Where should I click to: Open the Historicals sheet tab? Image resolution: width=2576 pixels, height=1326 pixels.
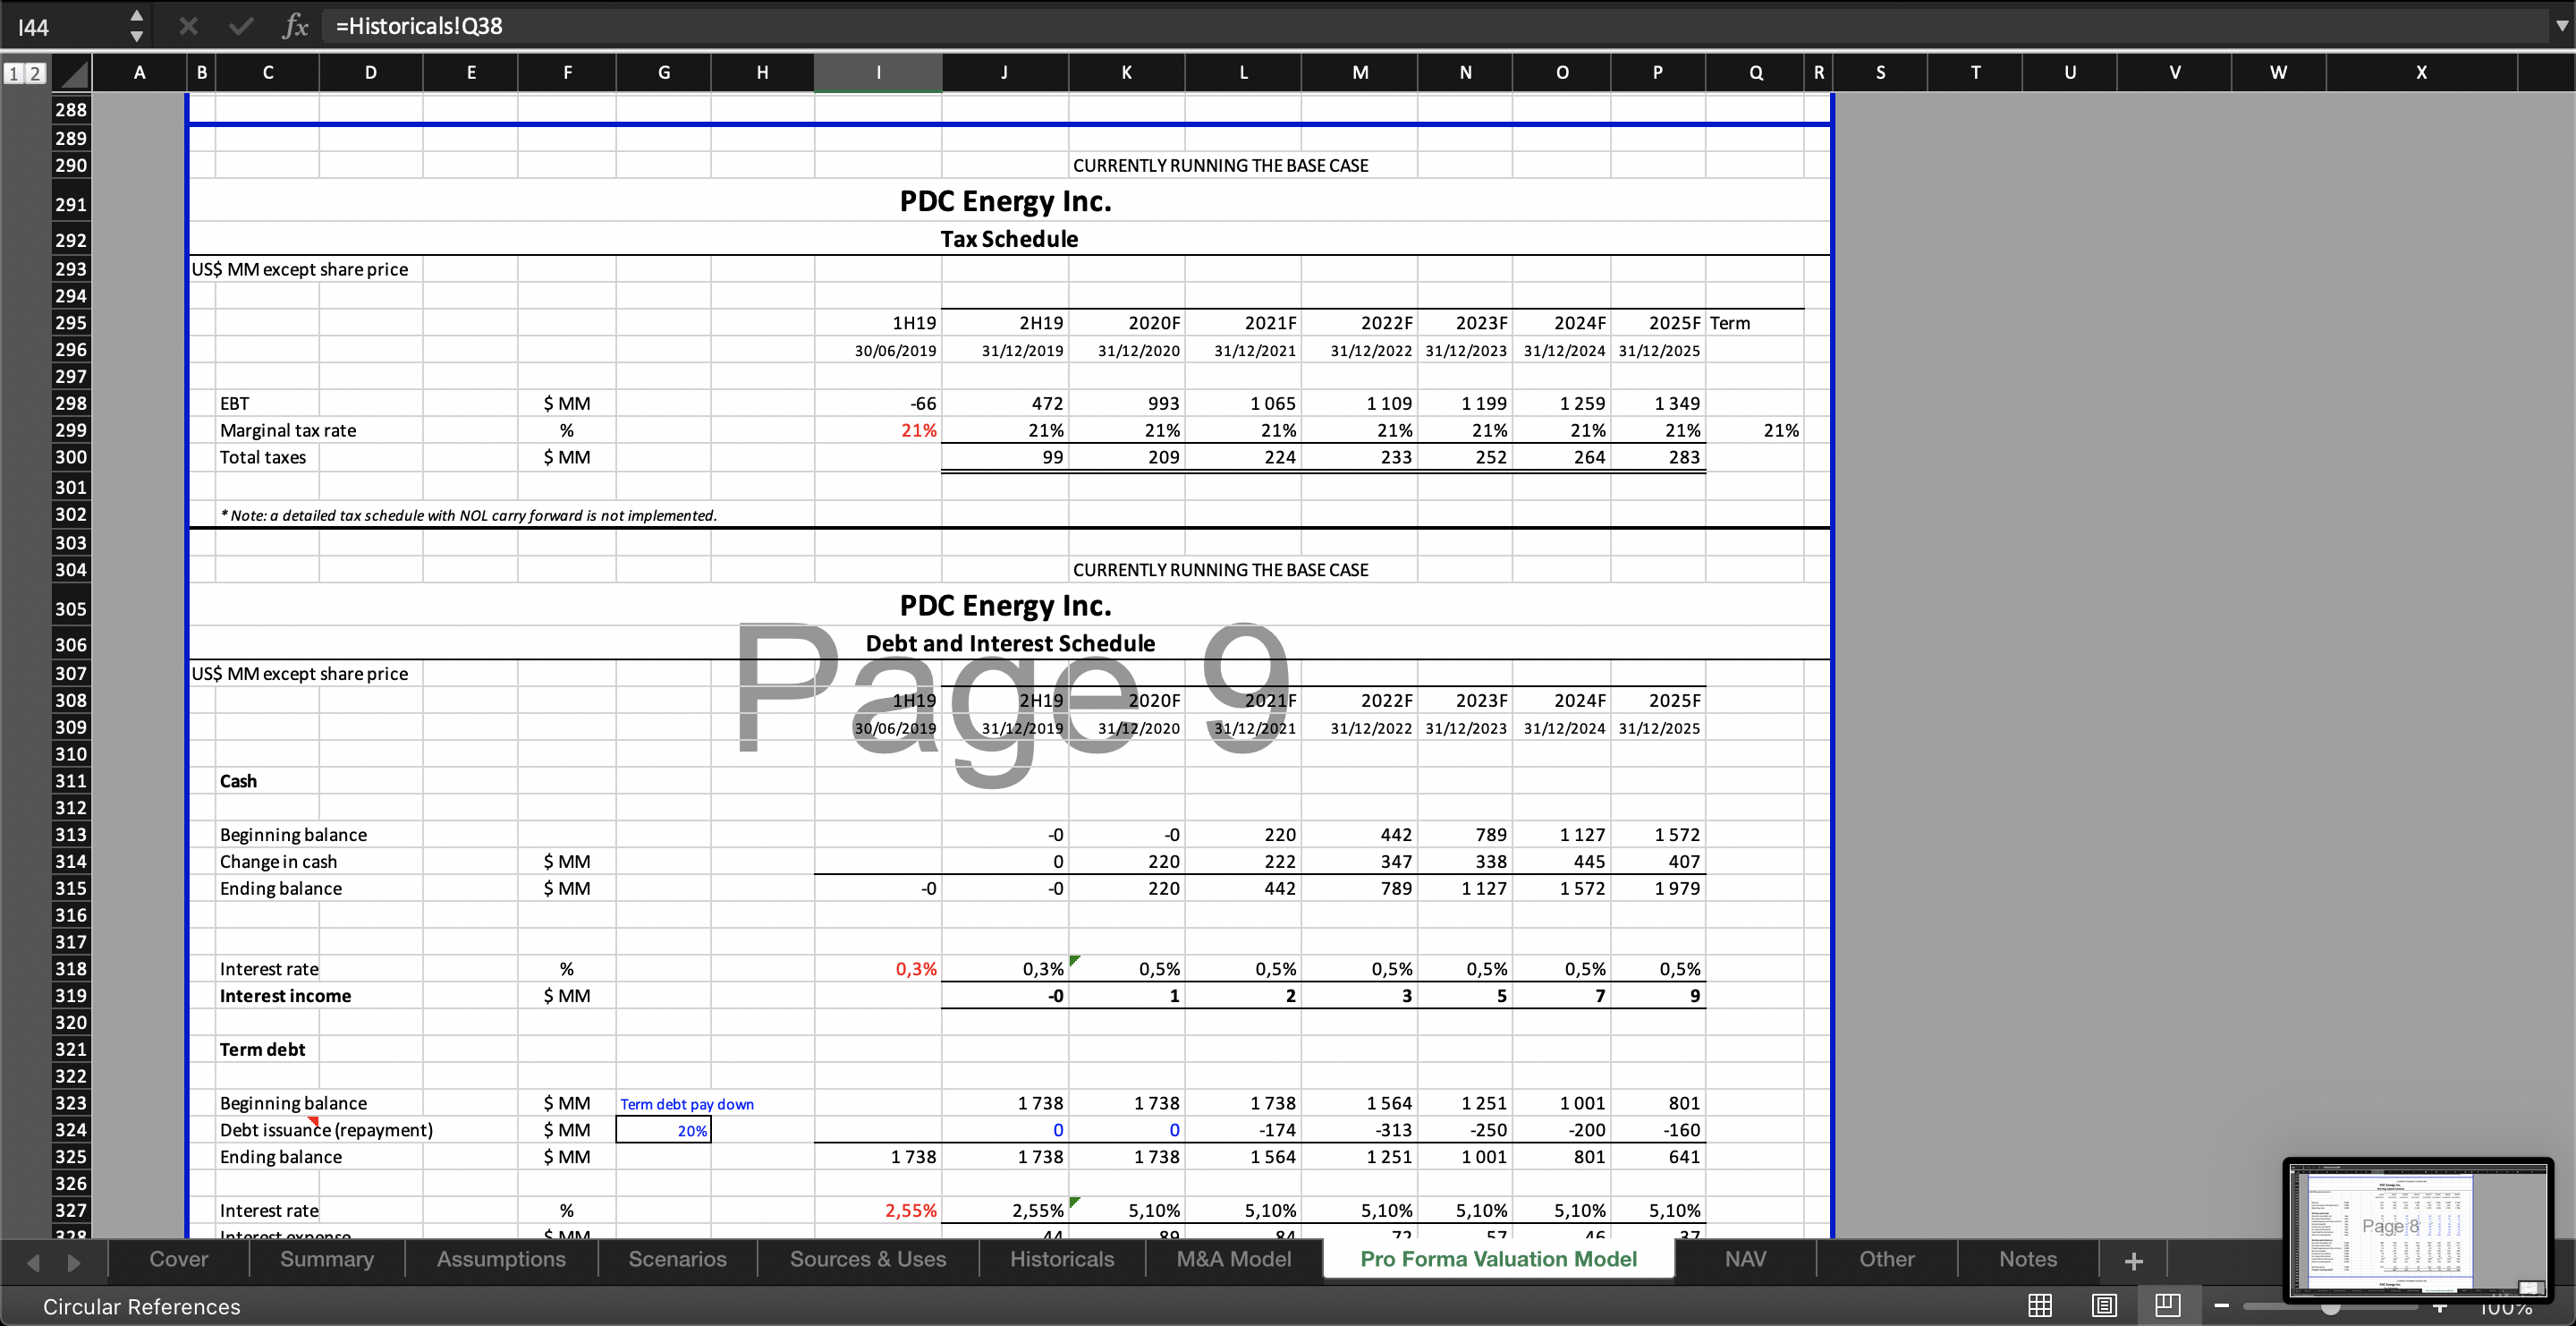point(1062,1259)
